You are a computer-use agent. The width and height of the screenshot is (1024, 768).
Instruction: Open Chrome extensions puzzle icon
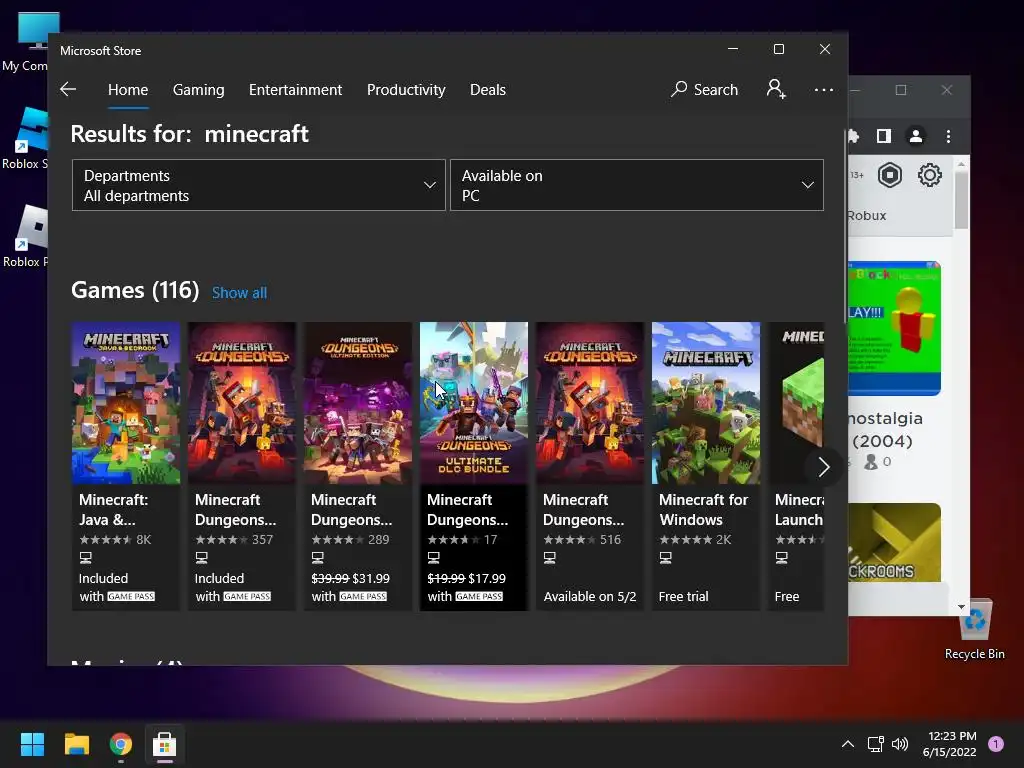pyautogui.click(x=854, y=136)
